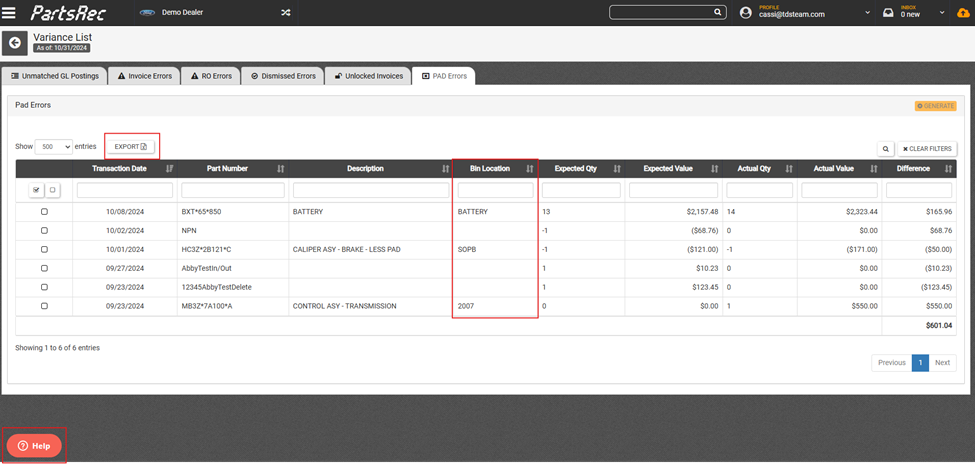Click the Description filter field
The image size is (975, 464).
370,190
